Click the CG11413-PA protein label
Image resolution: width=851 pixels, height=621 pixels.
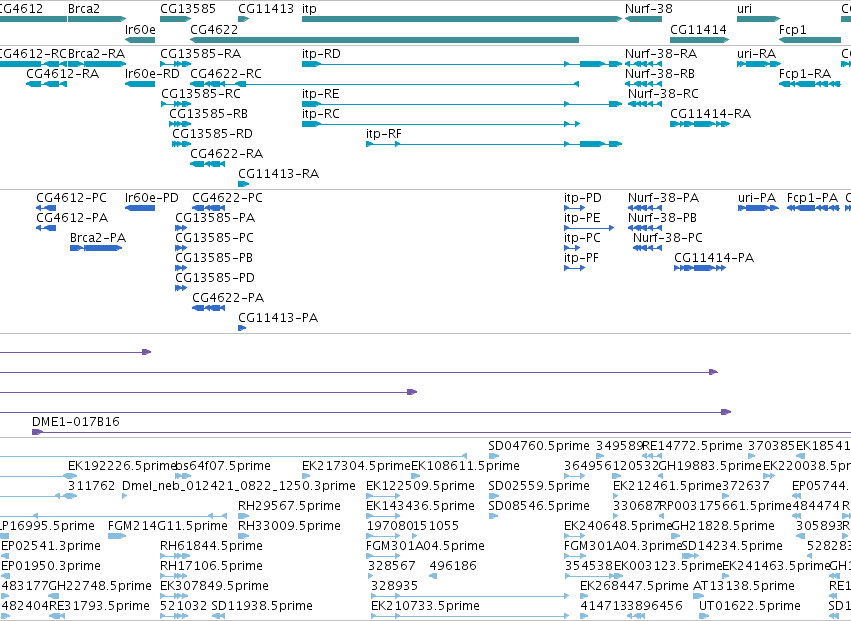point(278,318)
